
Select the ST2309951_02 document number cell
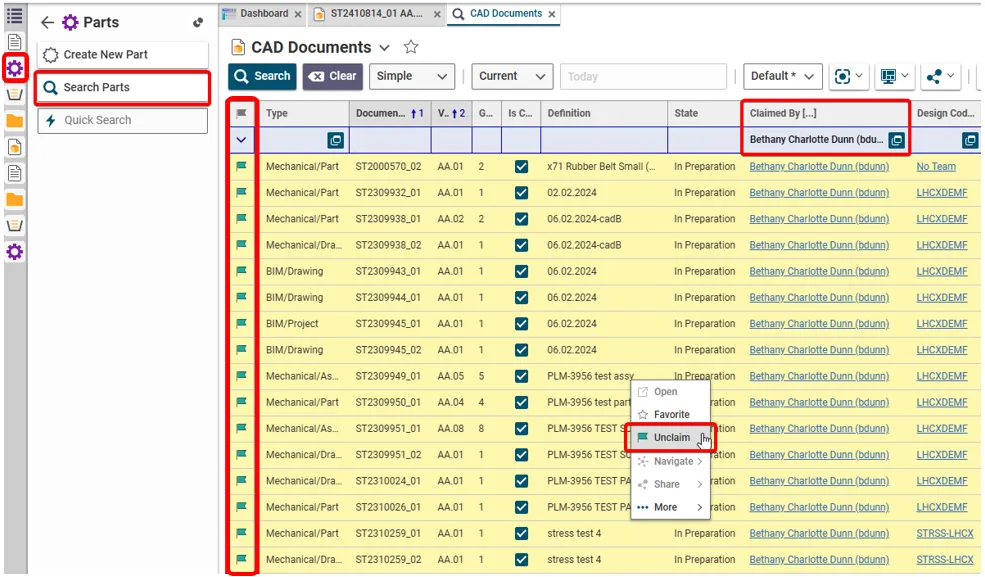point(388,455)
